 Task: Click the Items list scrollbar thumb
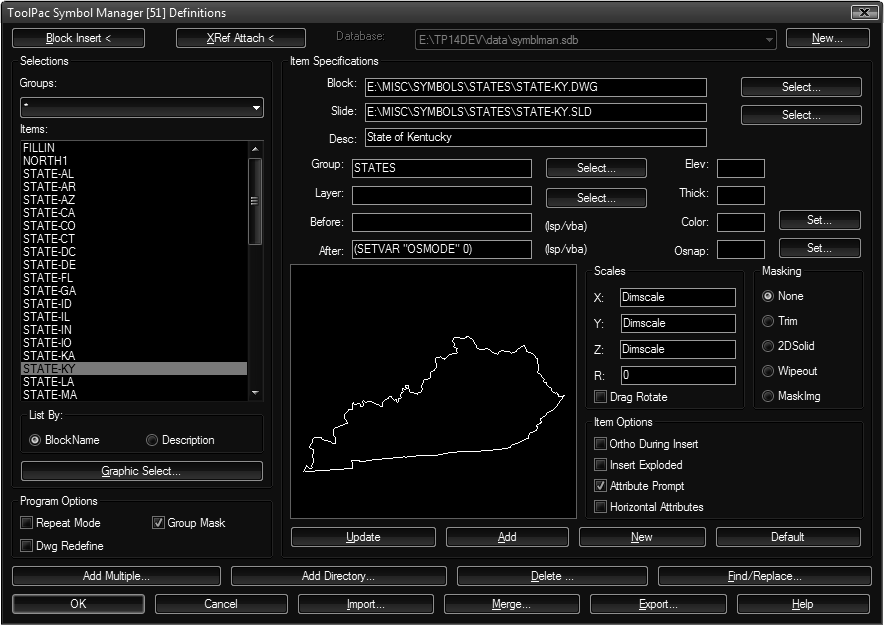(x=255, y=201)
